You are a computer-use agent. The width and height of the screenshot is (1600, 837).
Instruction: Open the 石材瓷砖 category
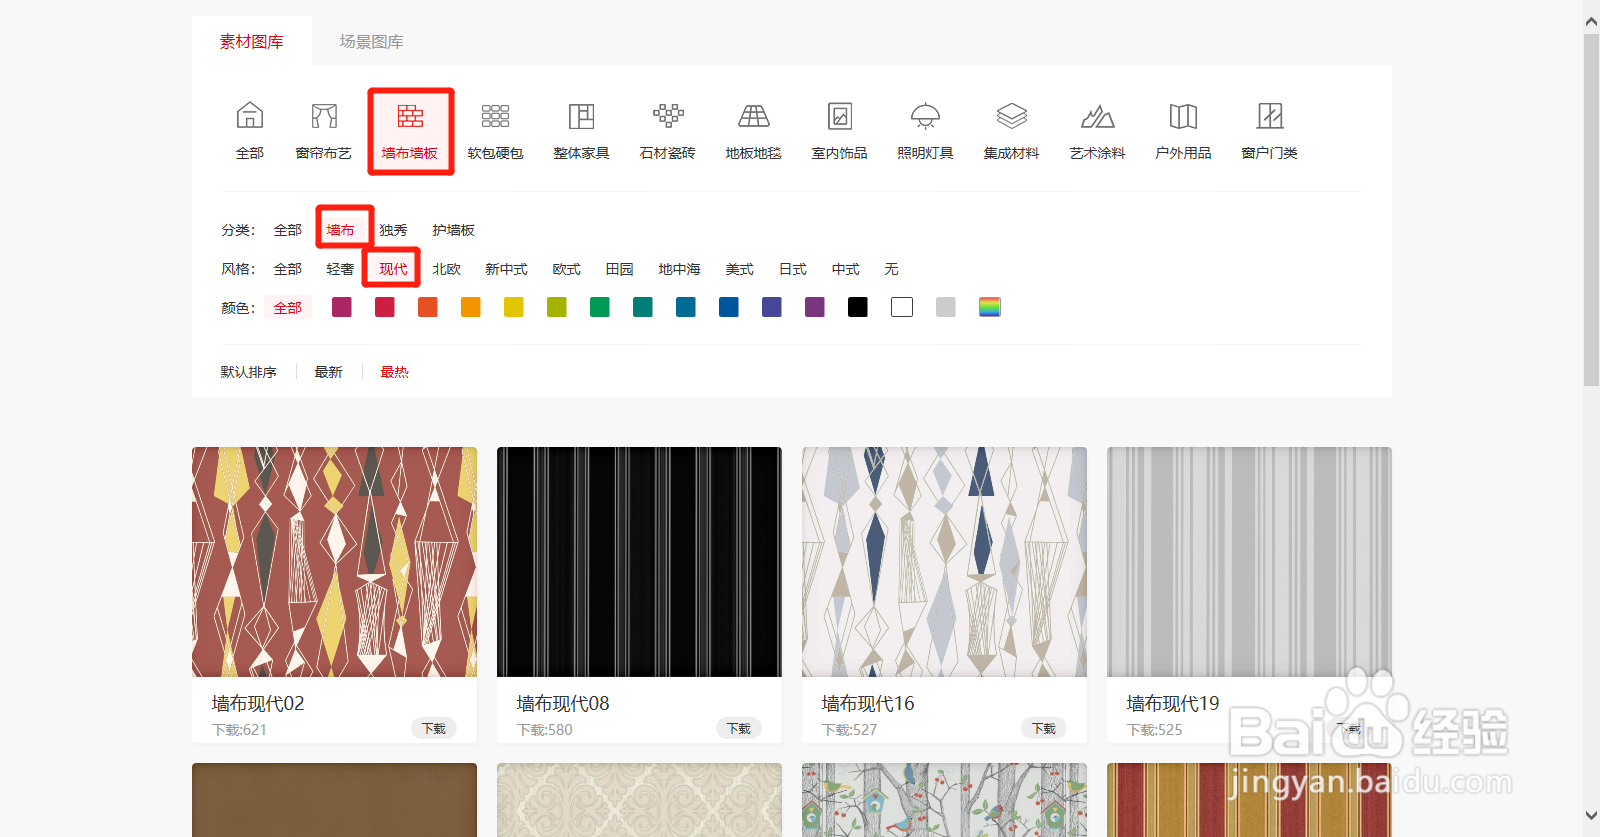point(668,131)
